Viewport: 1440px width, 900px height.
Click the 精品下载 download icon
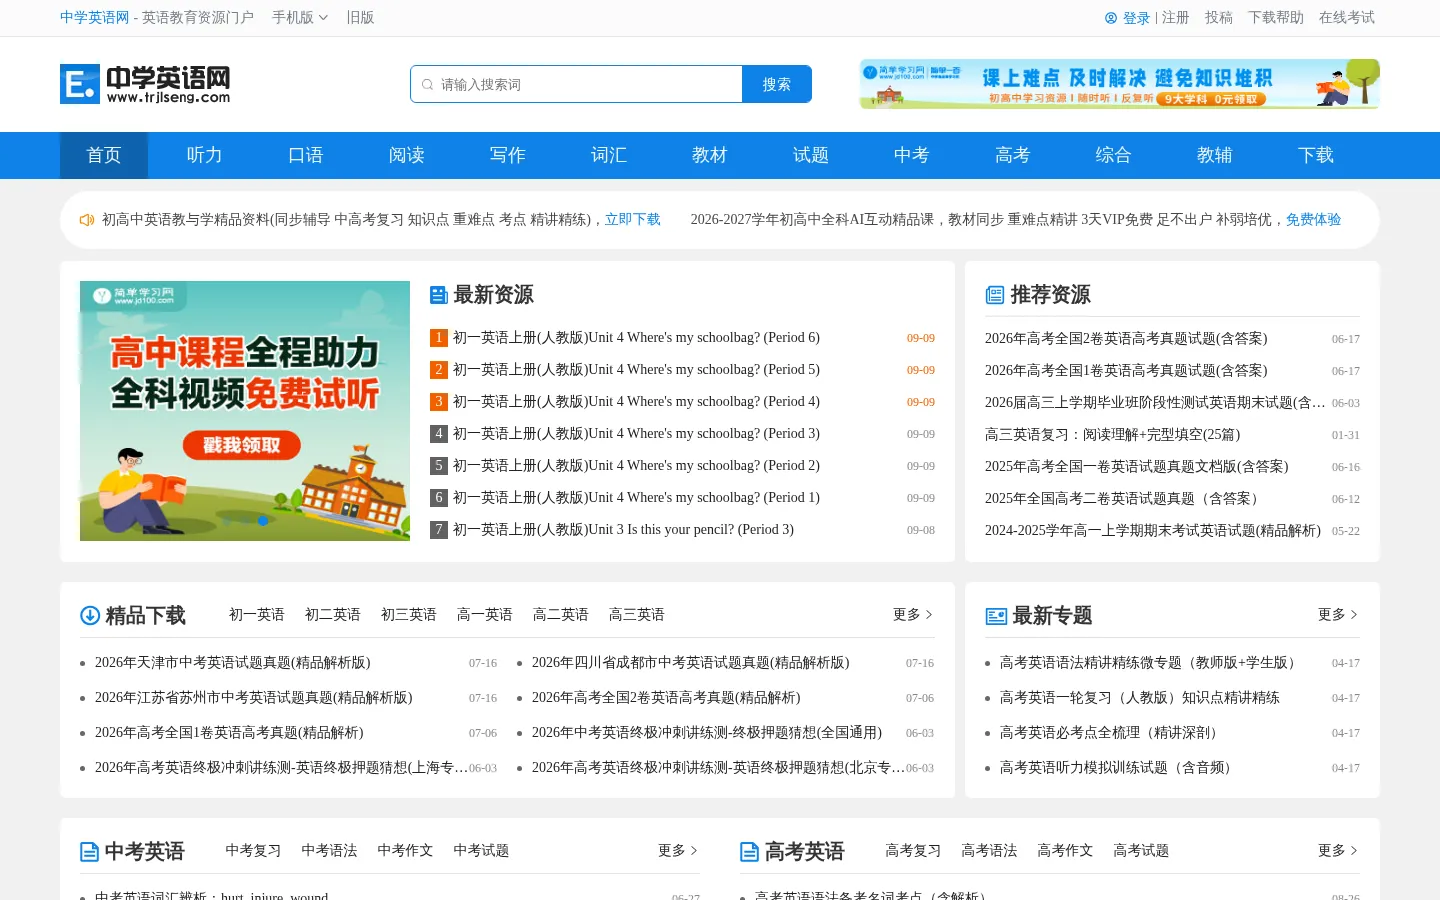tap(90, 616)
